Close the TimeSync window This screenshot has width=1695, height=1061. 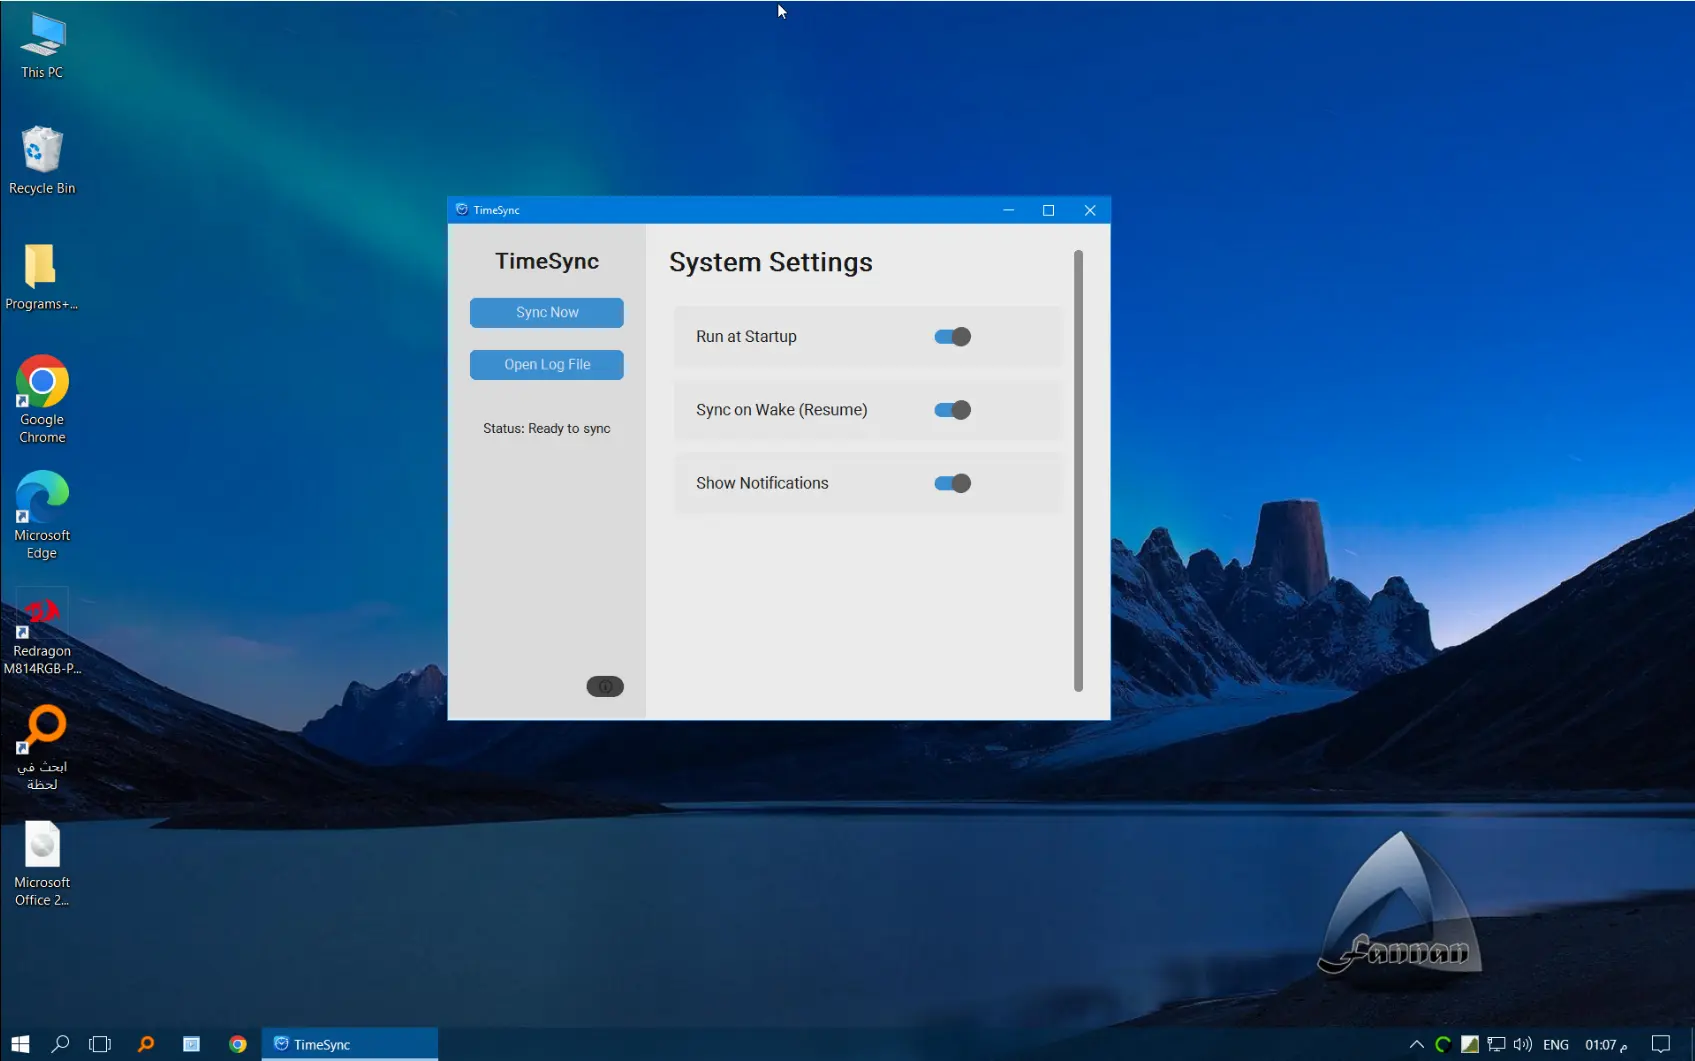click(x=1090, y=210)
